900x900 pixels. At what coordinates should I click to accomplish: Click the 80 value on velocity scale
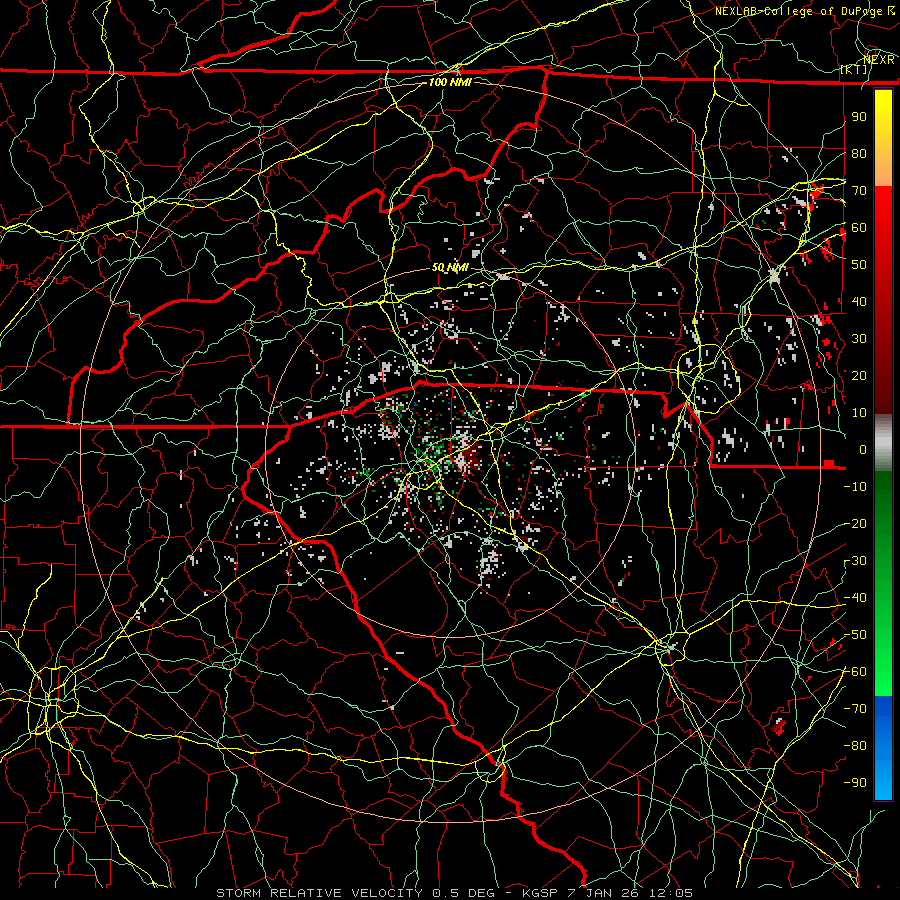pos(859,153)
